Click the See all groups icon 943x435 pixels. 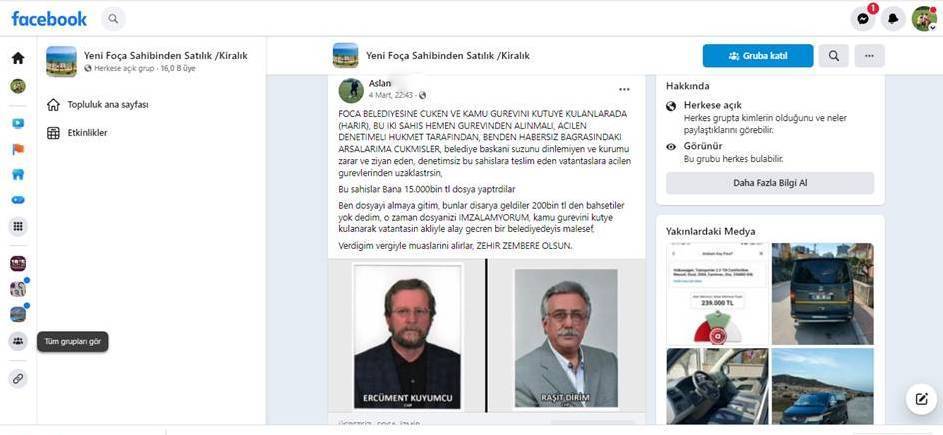(x=18, y=342)
